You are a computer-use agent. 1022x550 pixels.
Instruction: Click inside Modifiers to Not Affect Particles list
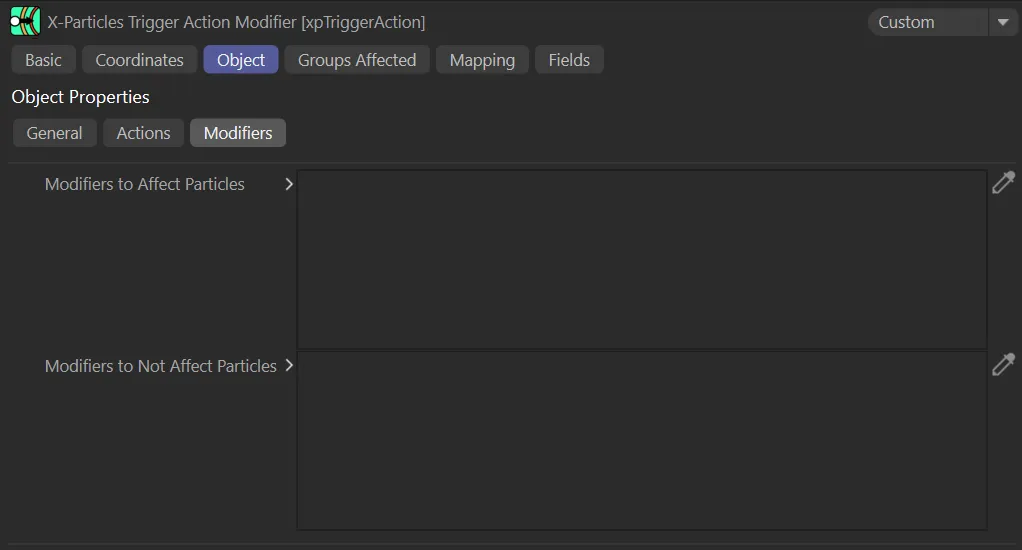tap(641, 440)
